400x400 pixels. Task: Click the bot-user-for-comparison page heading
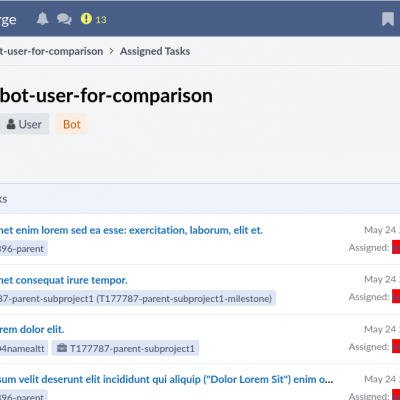(x=106, y=96)
